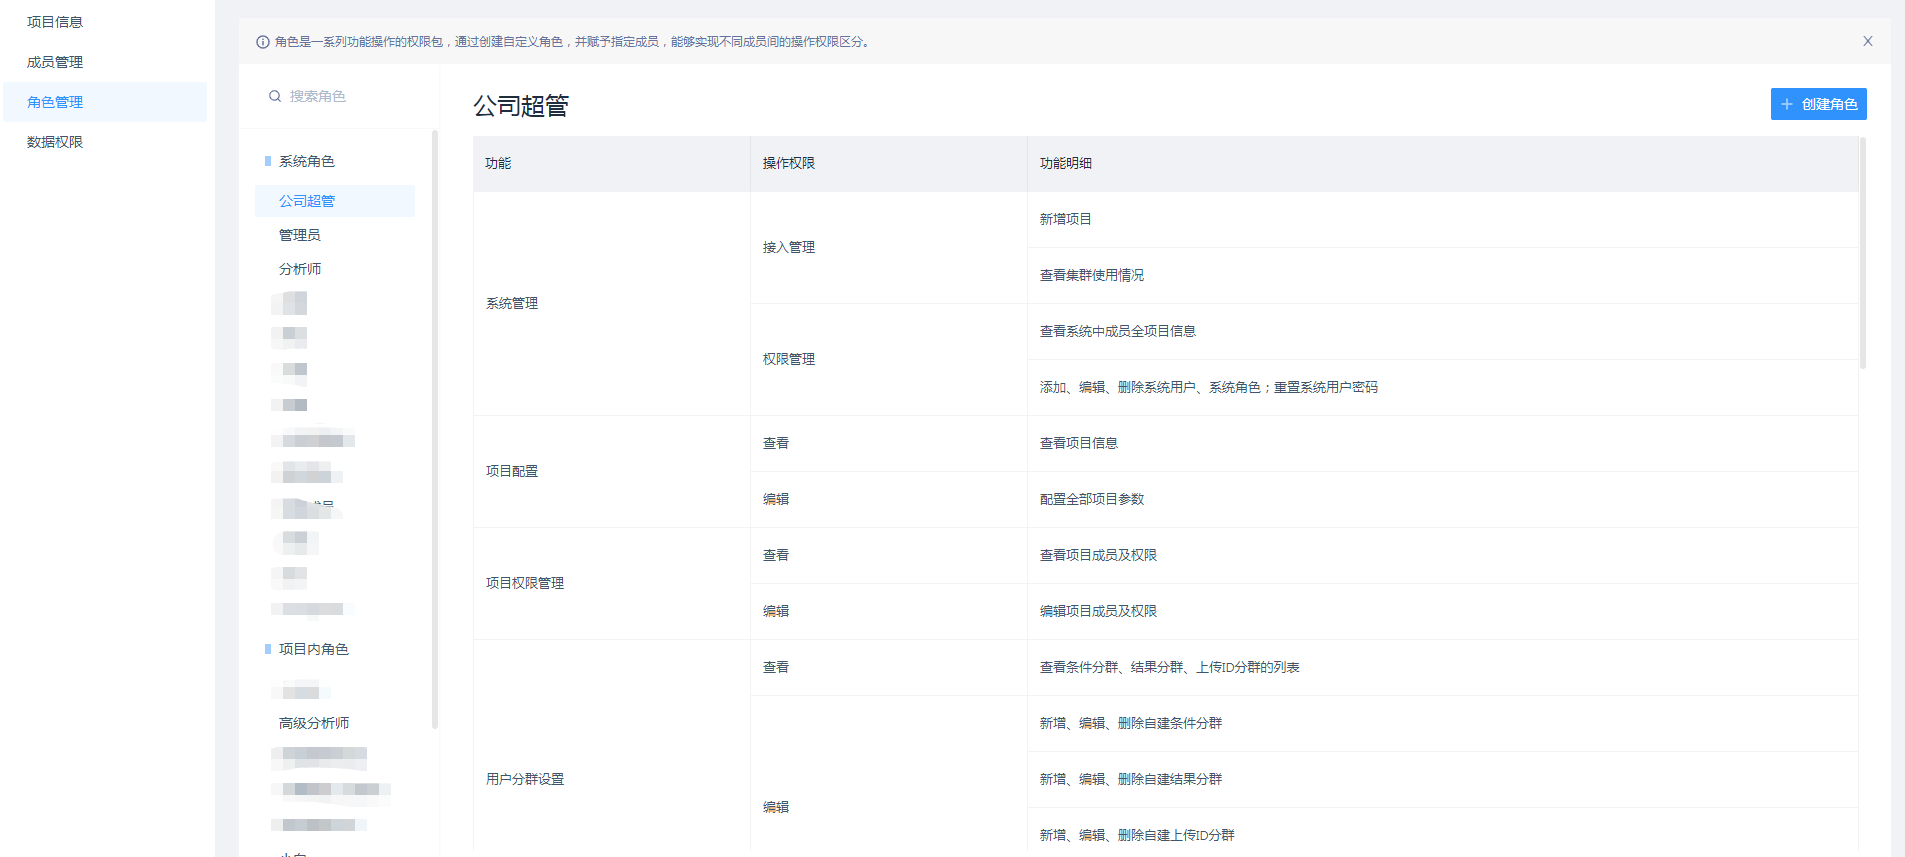
Task: Collapse the 项目内角色 group
Action: point(313,649)
